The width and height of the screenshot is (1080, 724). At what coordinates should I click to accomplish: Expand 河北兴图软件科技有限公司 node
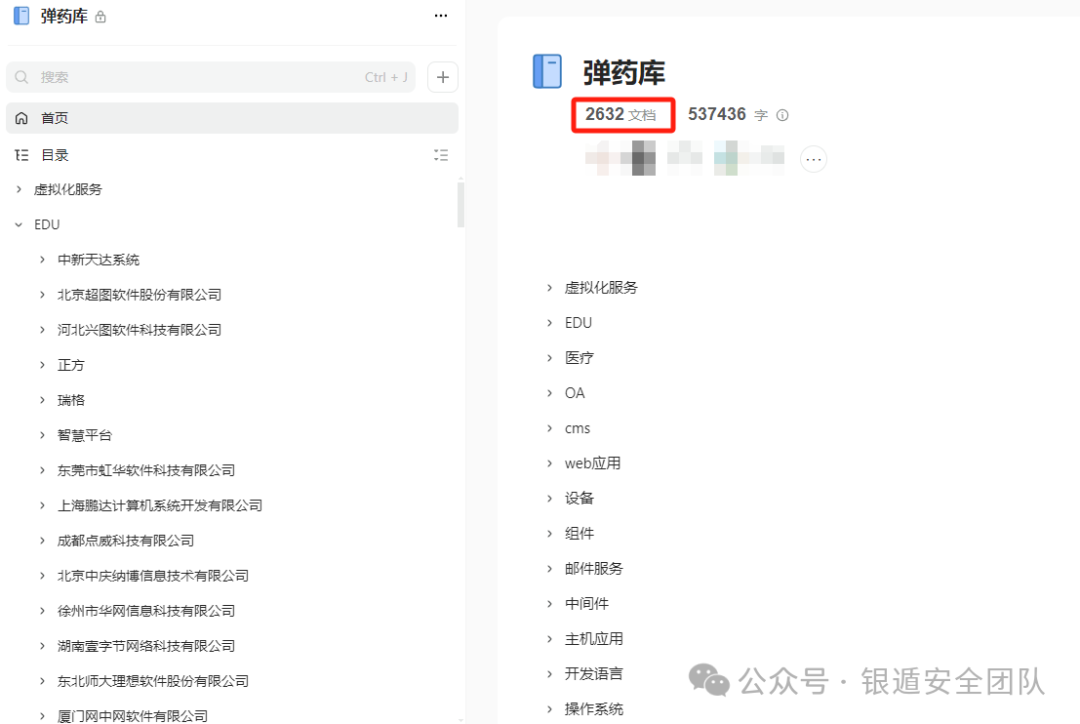(x=42, y=330)
